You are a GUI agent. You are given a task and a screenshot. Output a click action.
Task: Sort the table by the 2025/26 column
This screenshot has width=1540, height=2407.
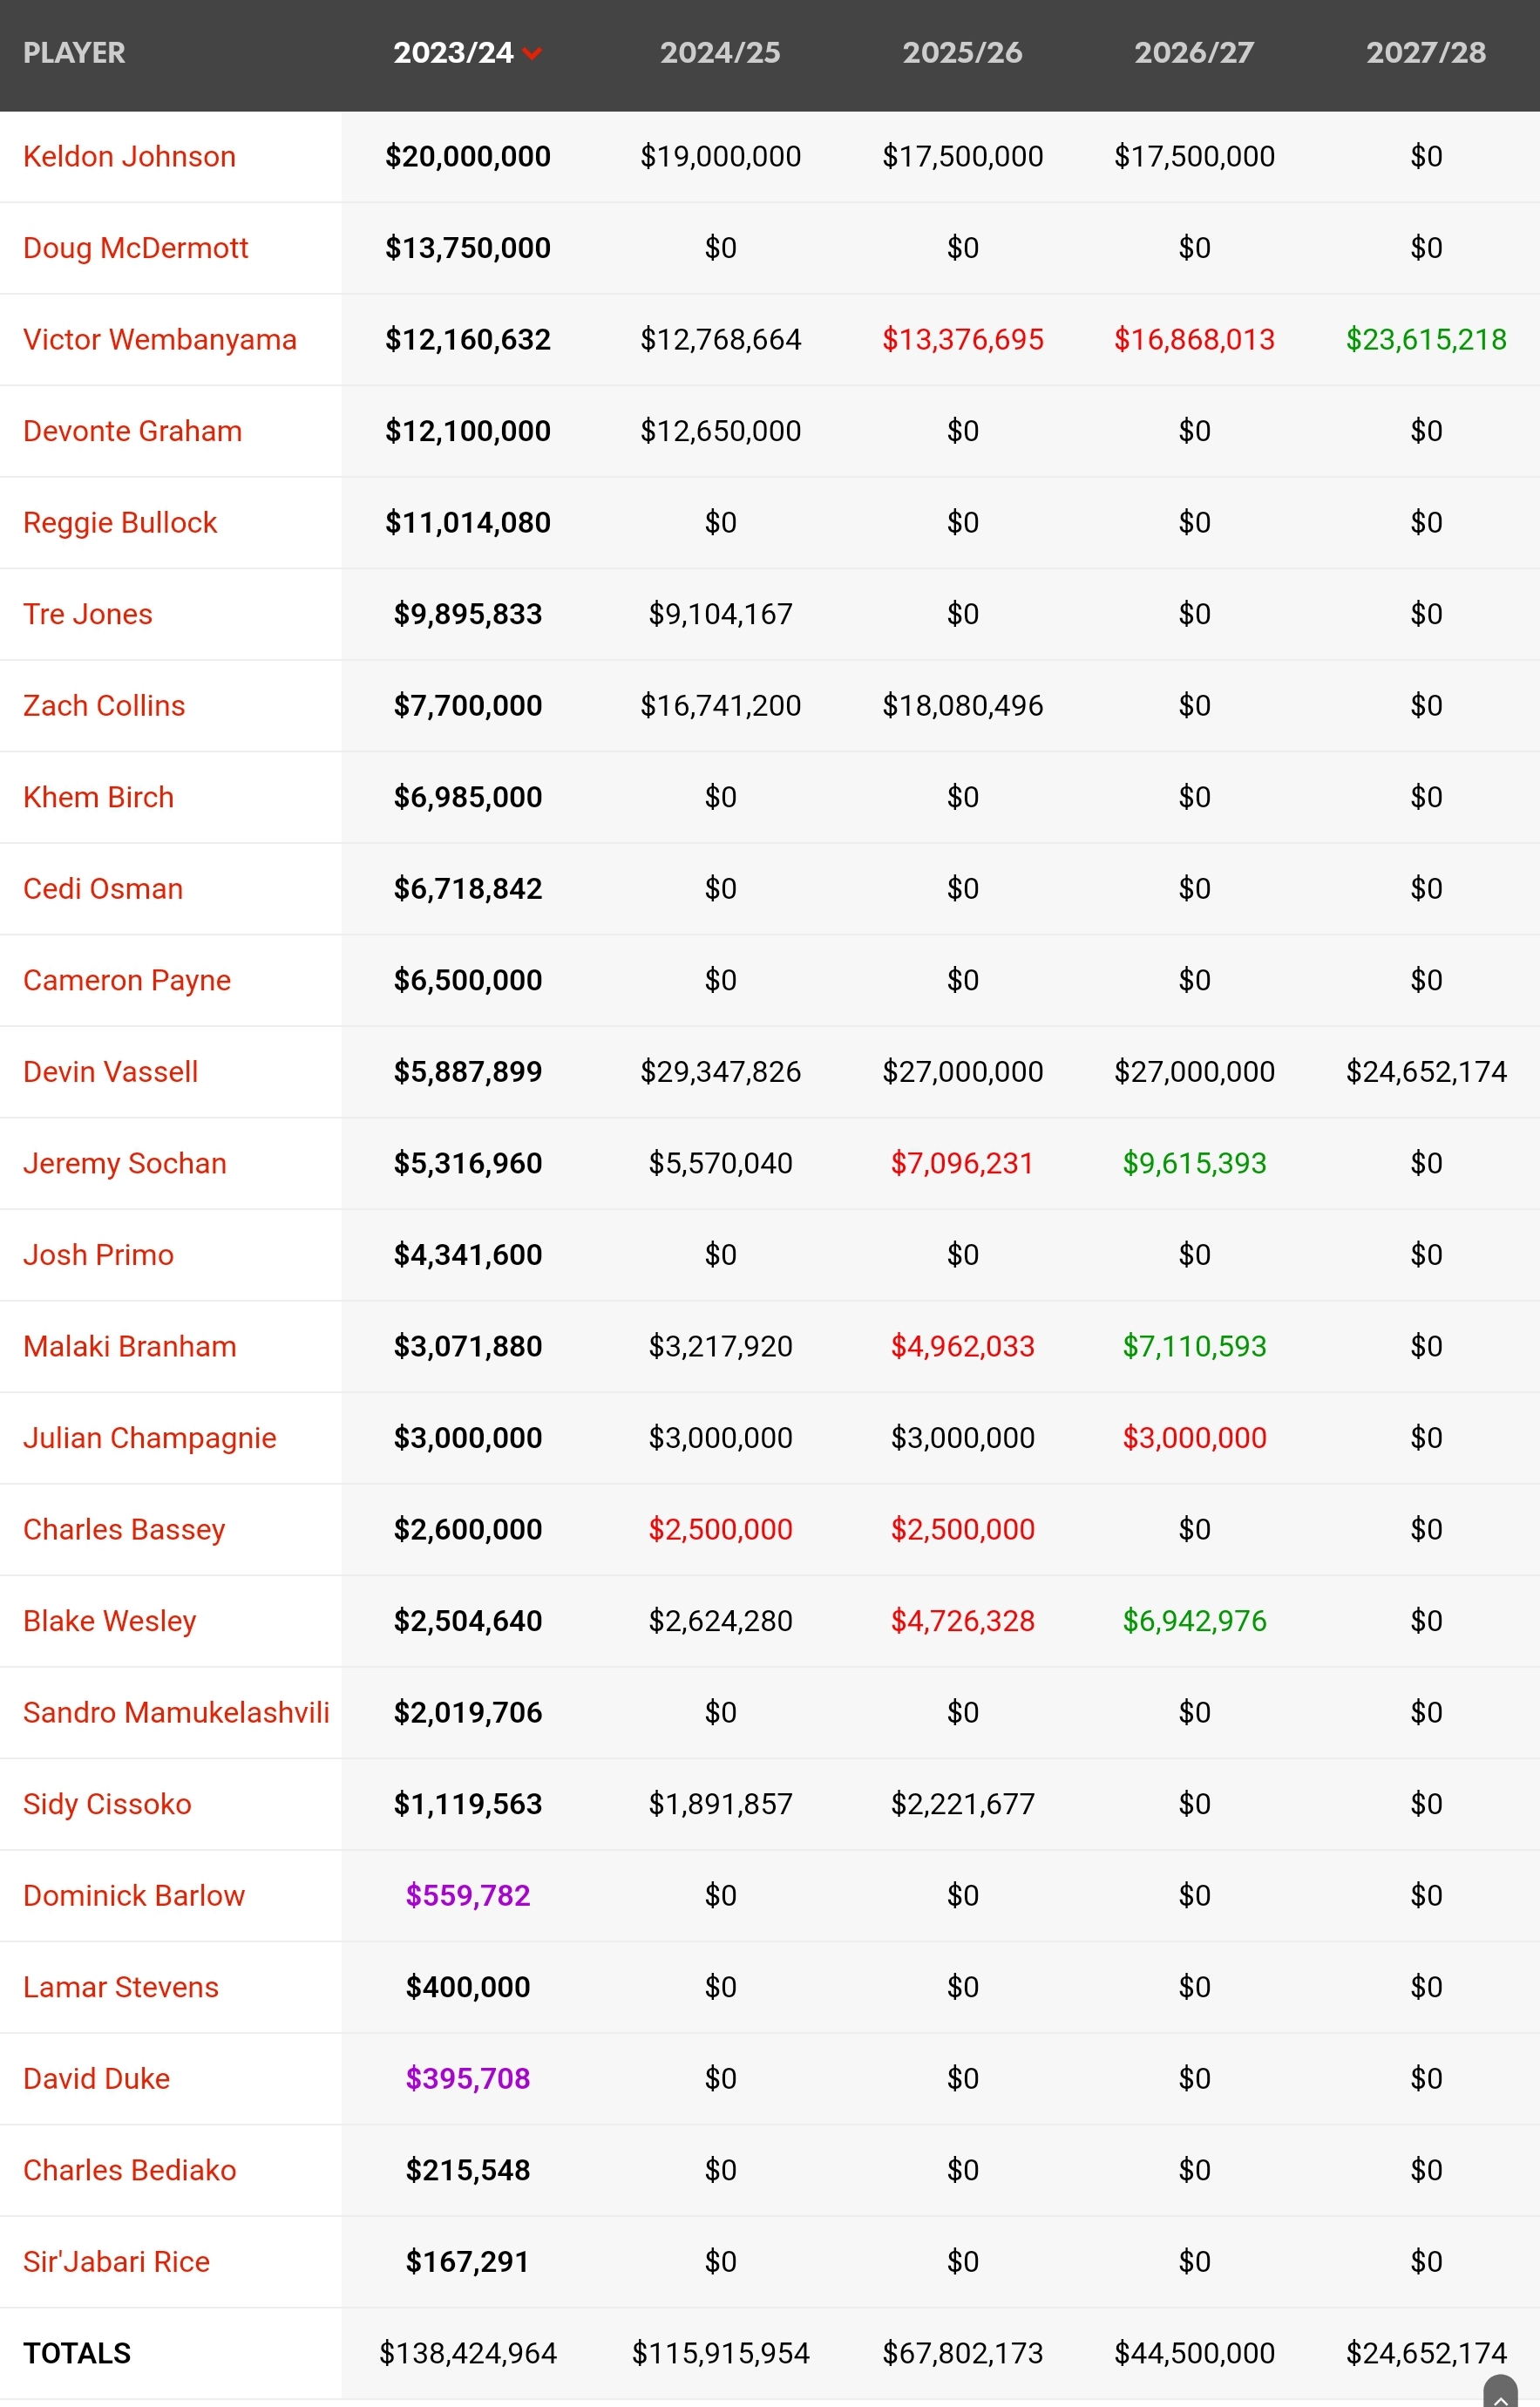[x=962, y=53]
